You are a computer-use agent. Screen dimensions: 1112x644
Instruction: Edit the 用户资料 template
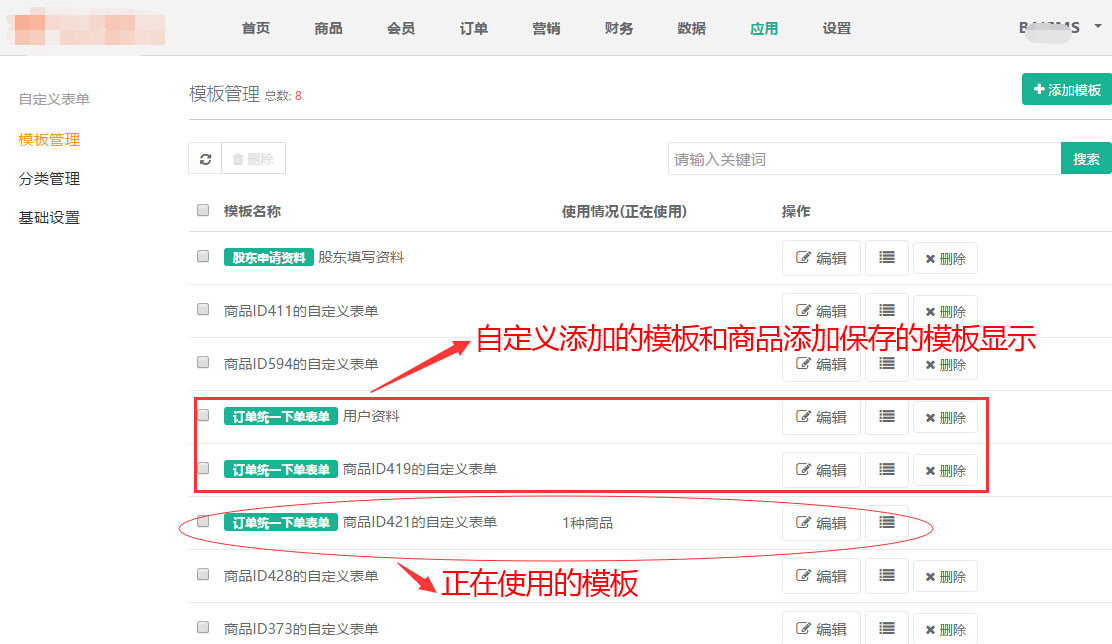[x=821, y=417]
